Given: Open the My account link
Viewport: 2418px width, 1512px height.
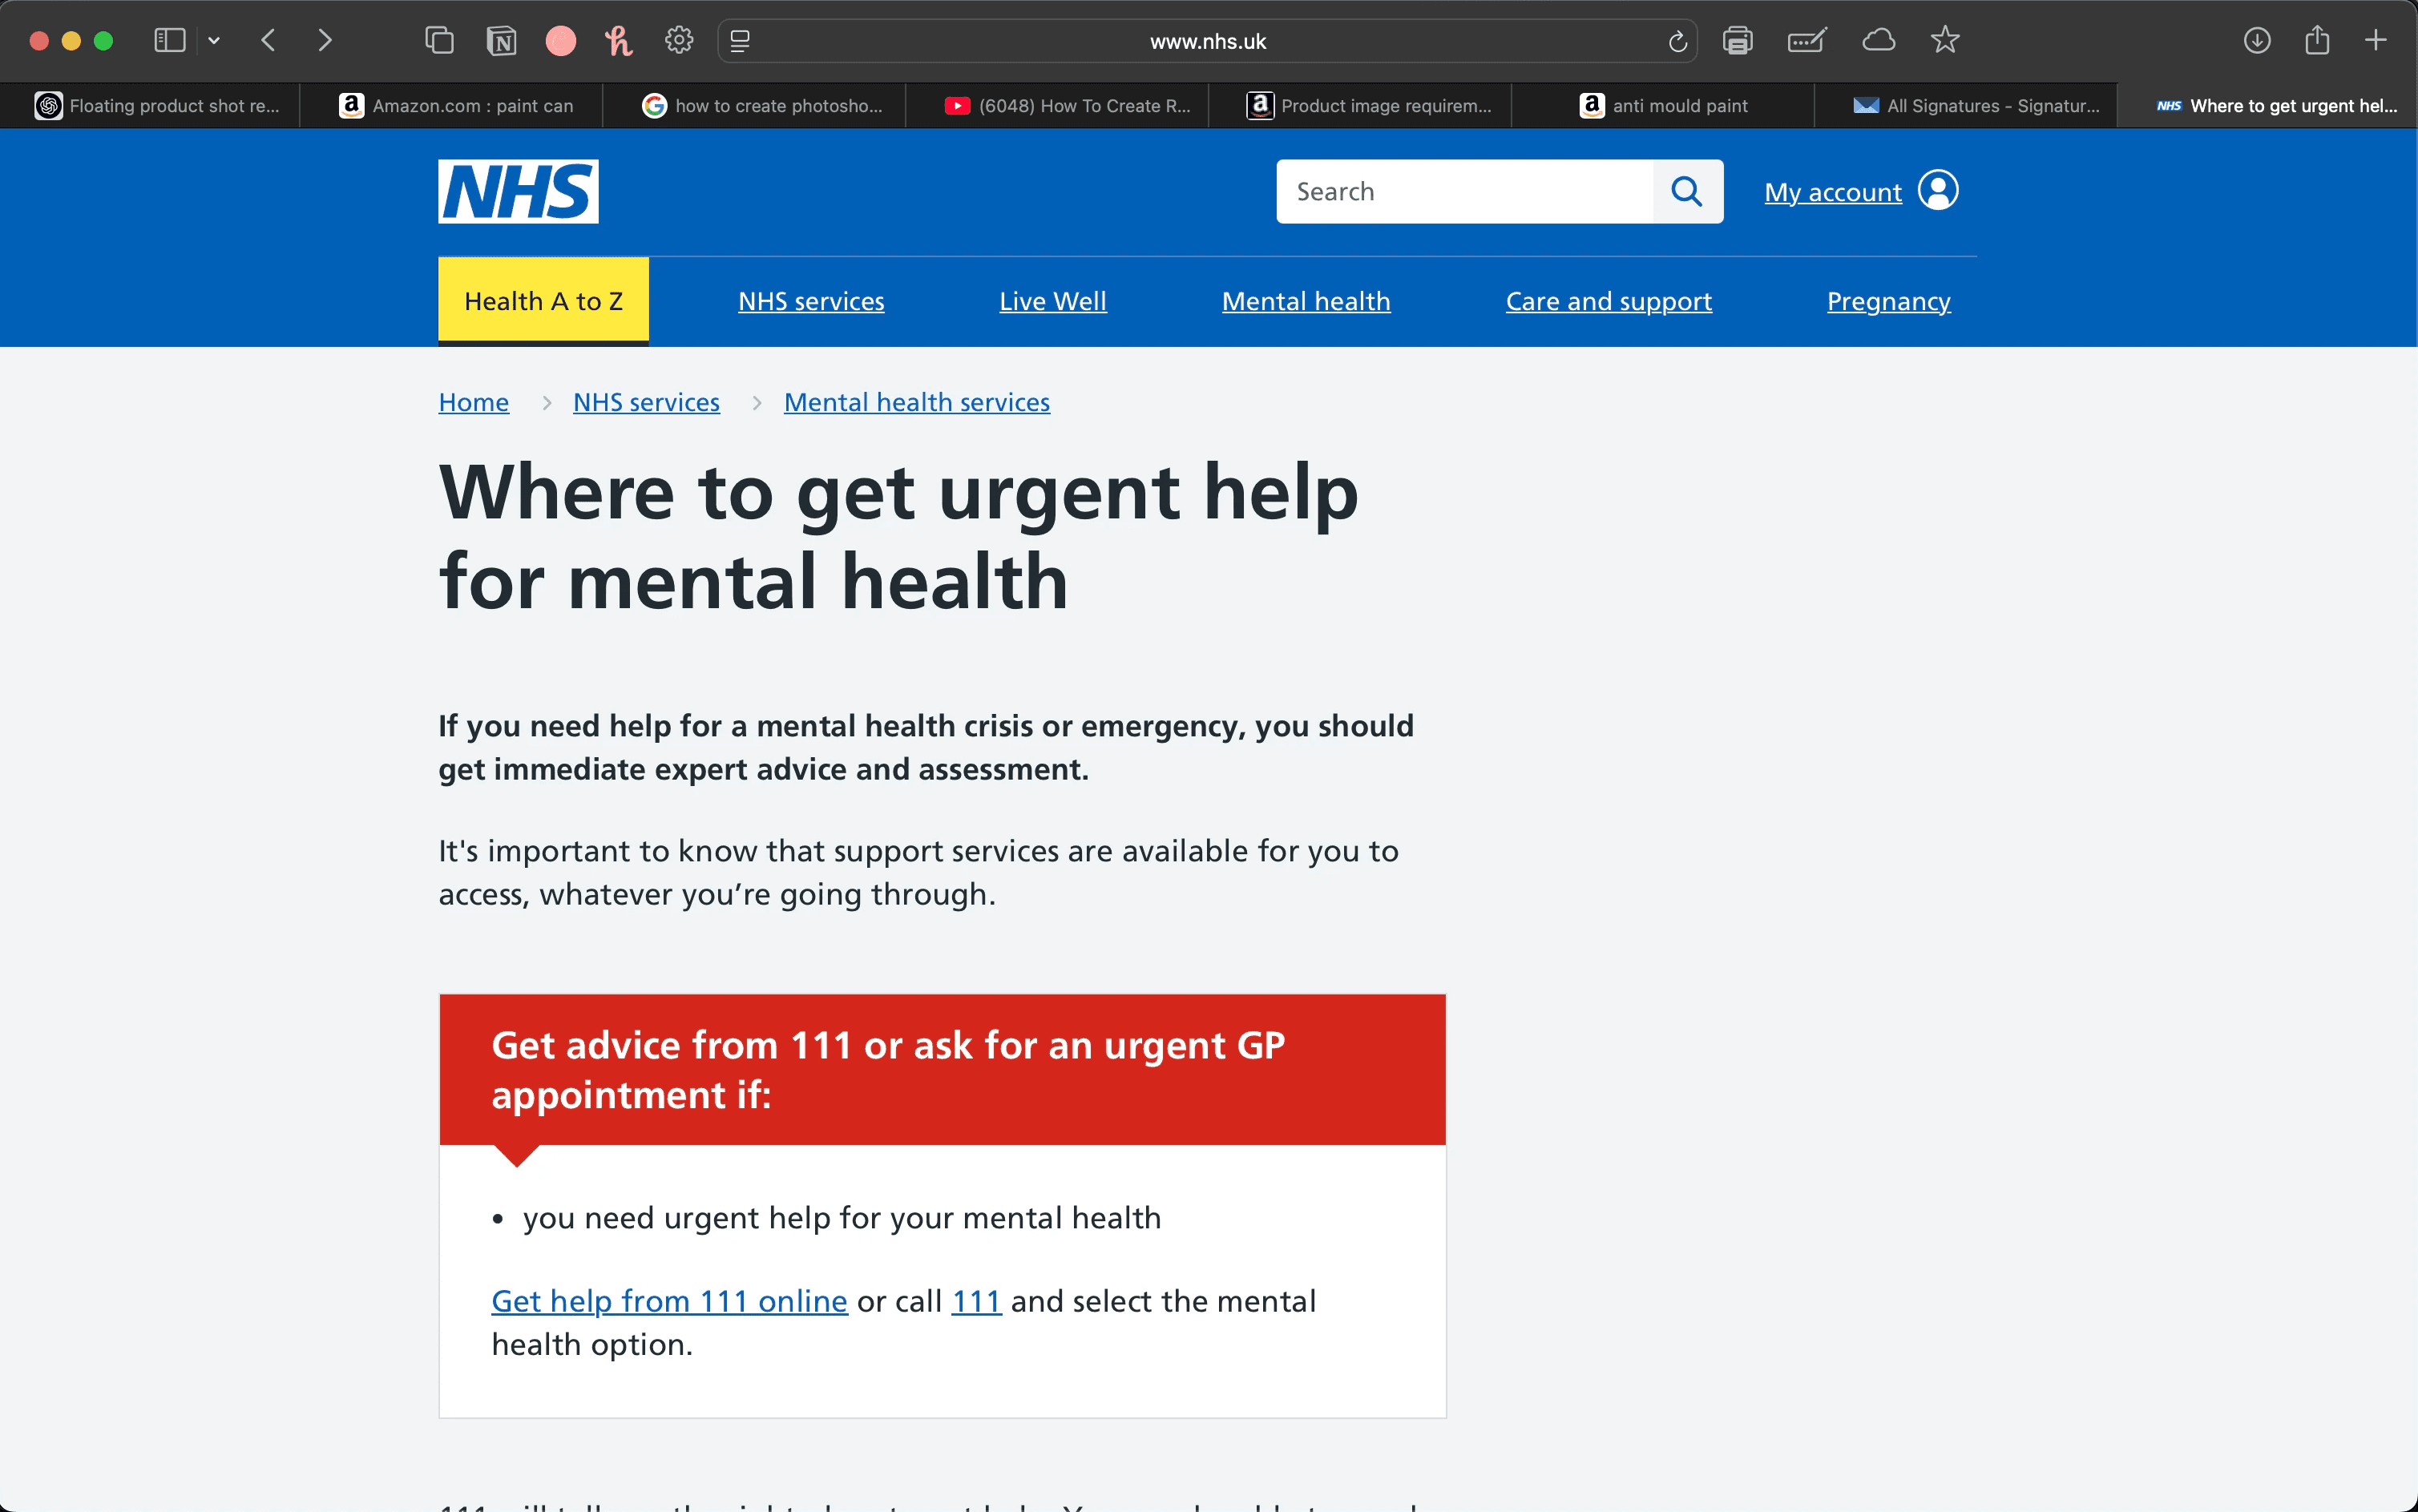Looking at the screenshot, I should (1832, 192).
